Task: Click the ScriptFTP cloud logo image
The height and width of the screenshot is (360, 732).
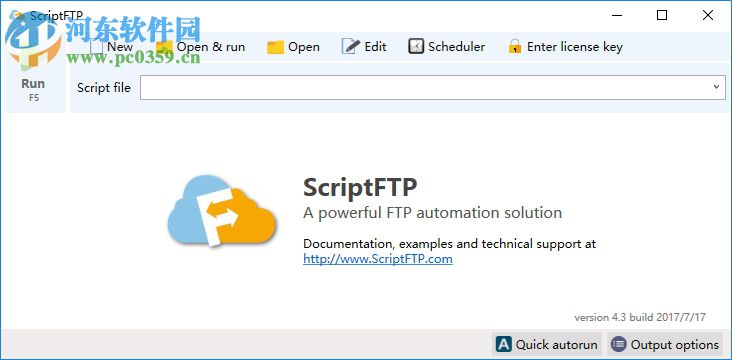Action: 222,211
